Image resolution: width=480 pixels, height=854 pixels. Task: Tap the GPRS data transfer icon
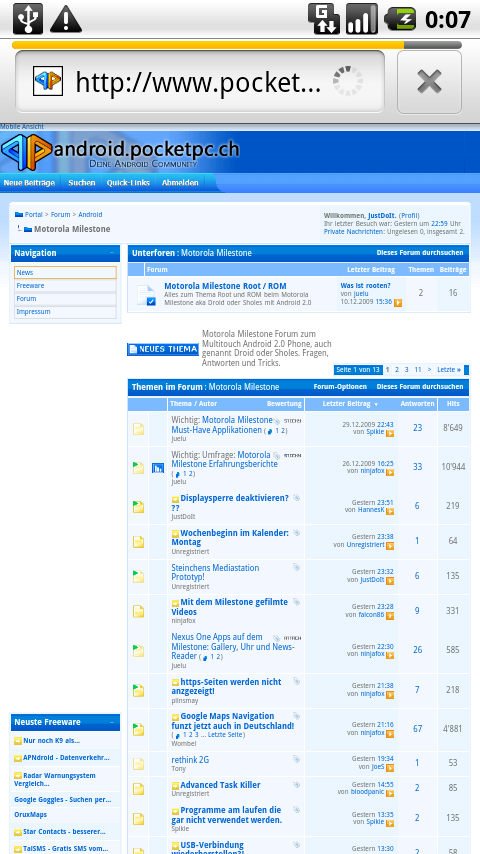tap(324, 19)
